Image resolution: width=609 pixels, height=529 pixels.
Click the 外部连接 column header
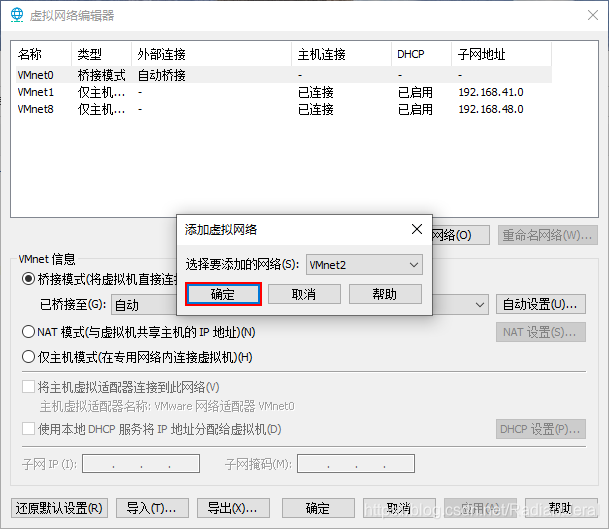211,54
